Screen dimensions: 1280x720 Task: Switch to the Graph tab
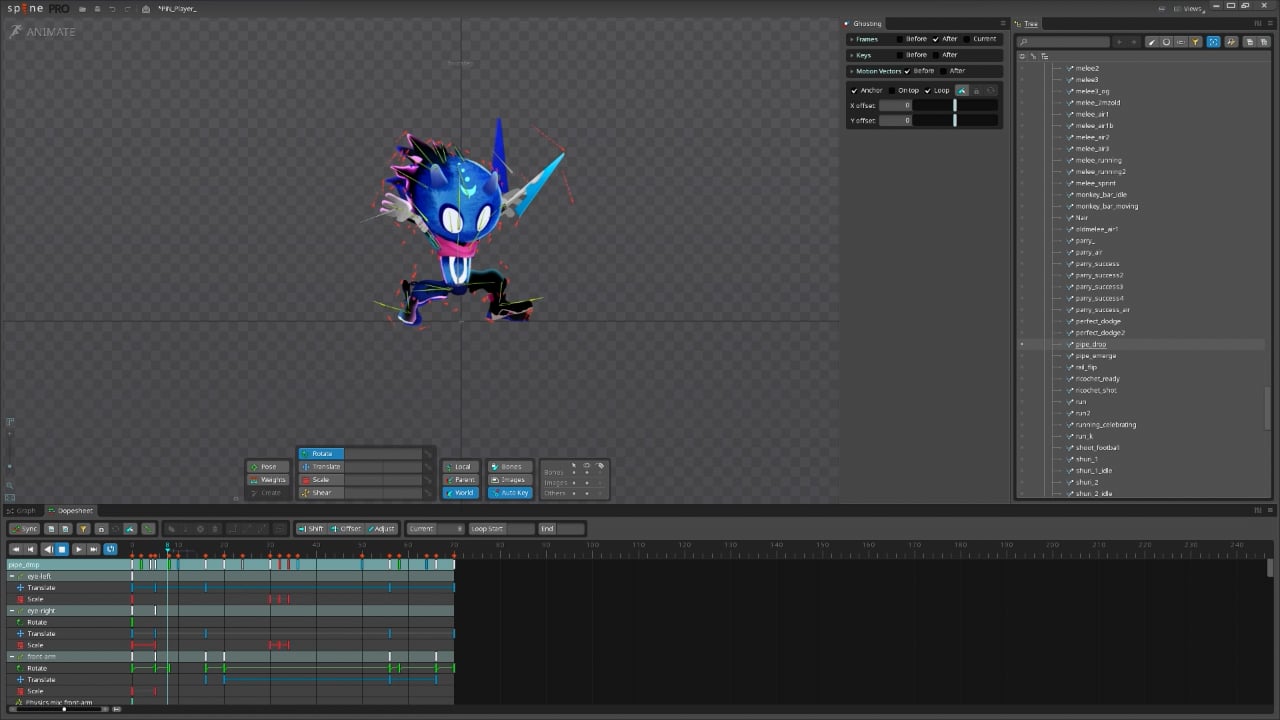(x=22, y=511)
